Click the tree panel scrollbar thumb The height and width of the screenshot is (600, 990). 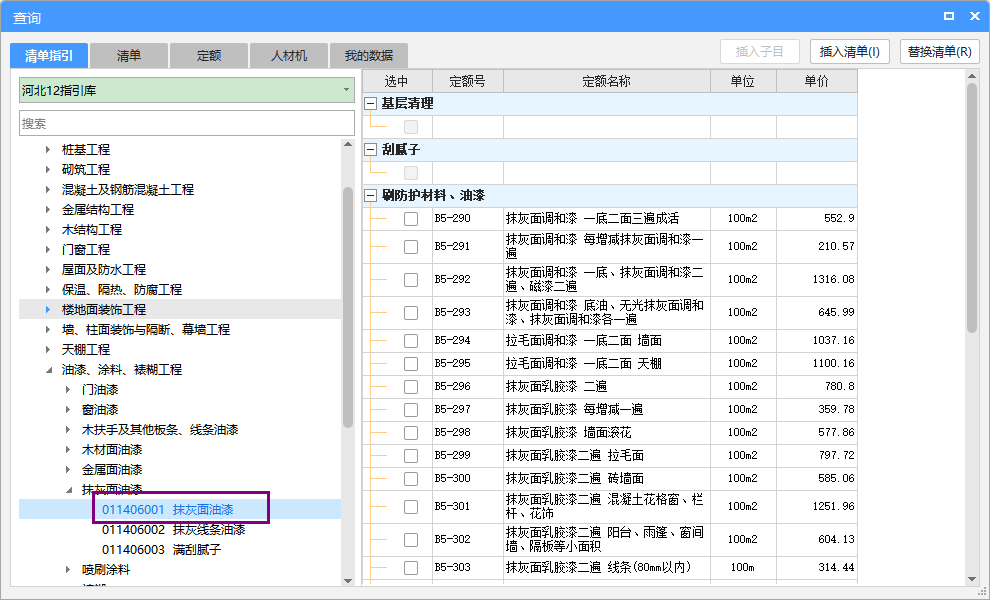pos(348,308)
